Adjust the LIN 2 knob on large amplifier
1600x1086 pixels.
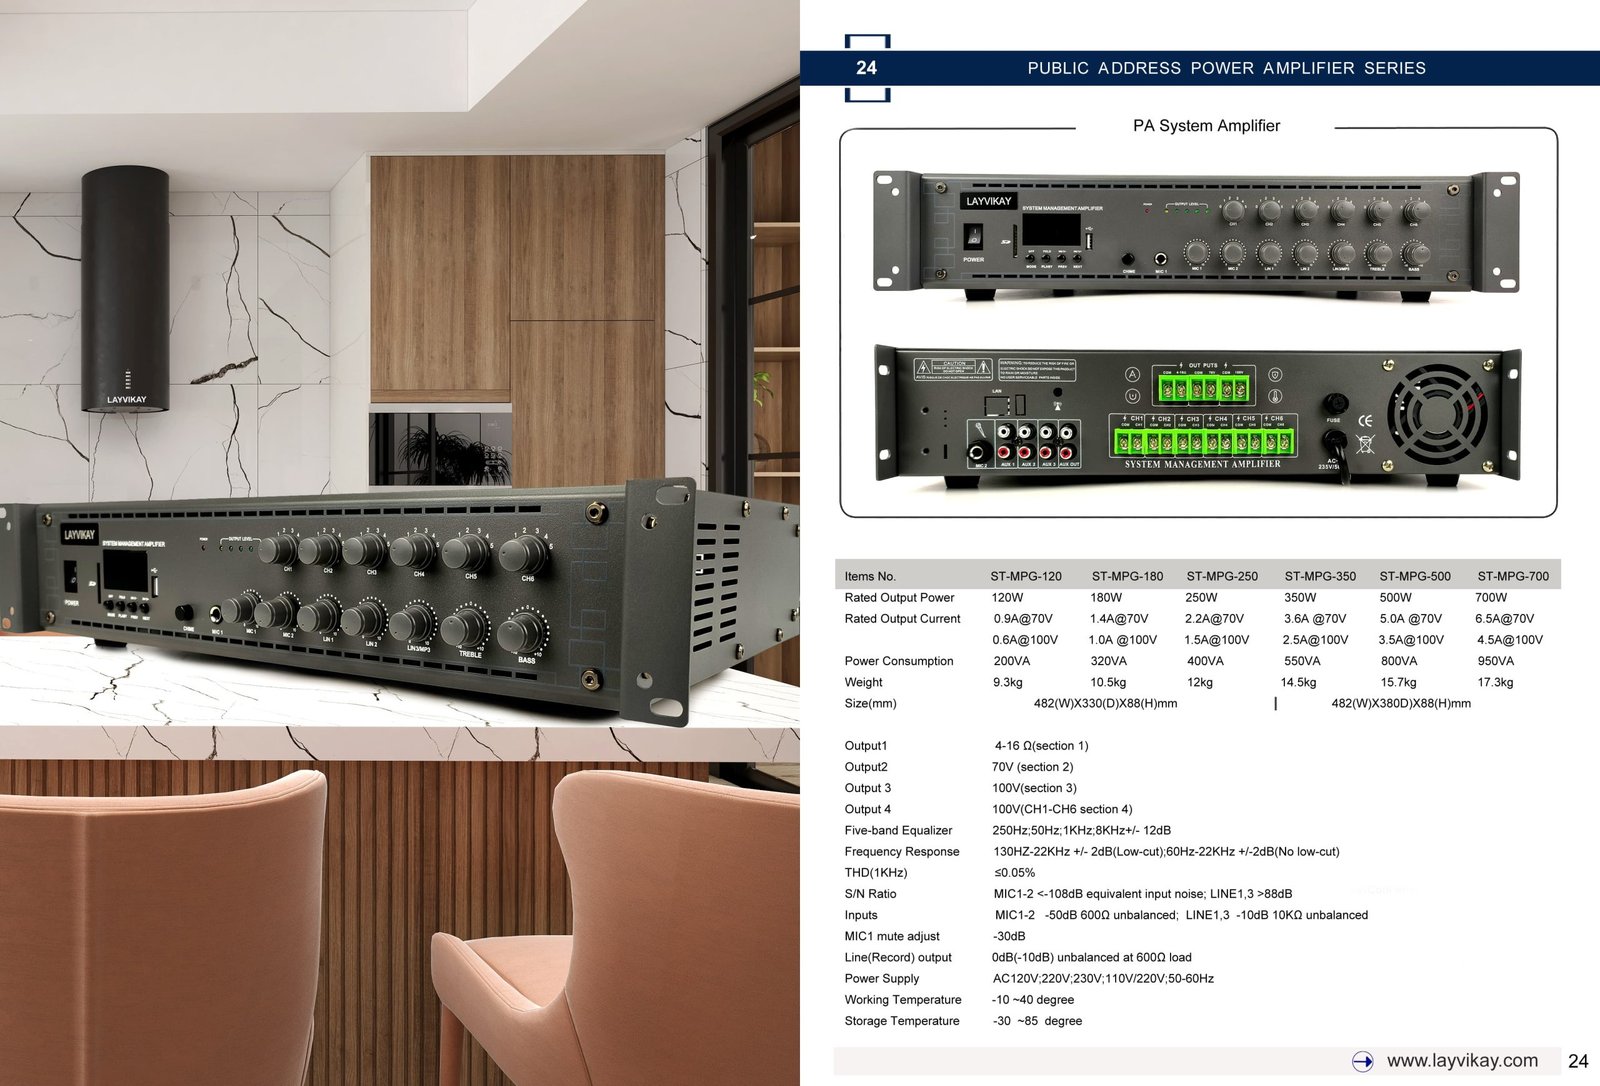[363, 620]
